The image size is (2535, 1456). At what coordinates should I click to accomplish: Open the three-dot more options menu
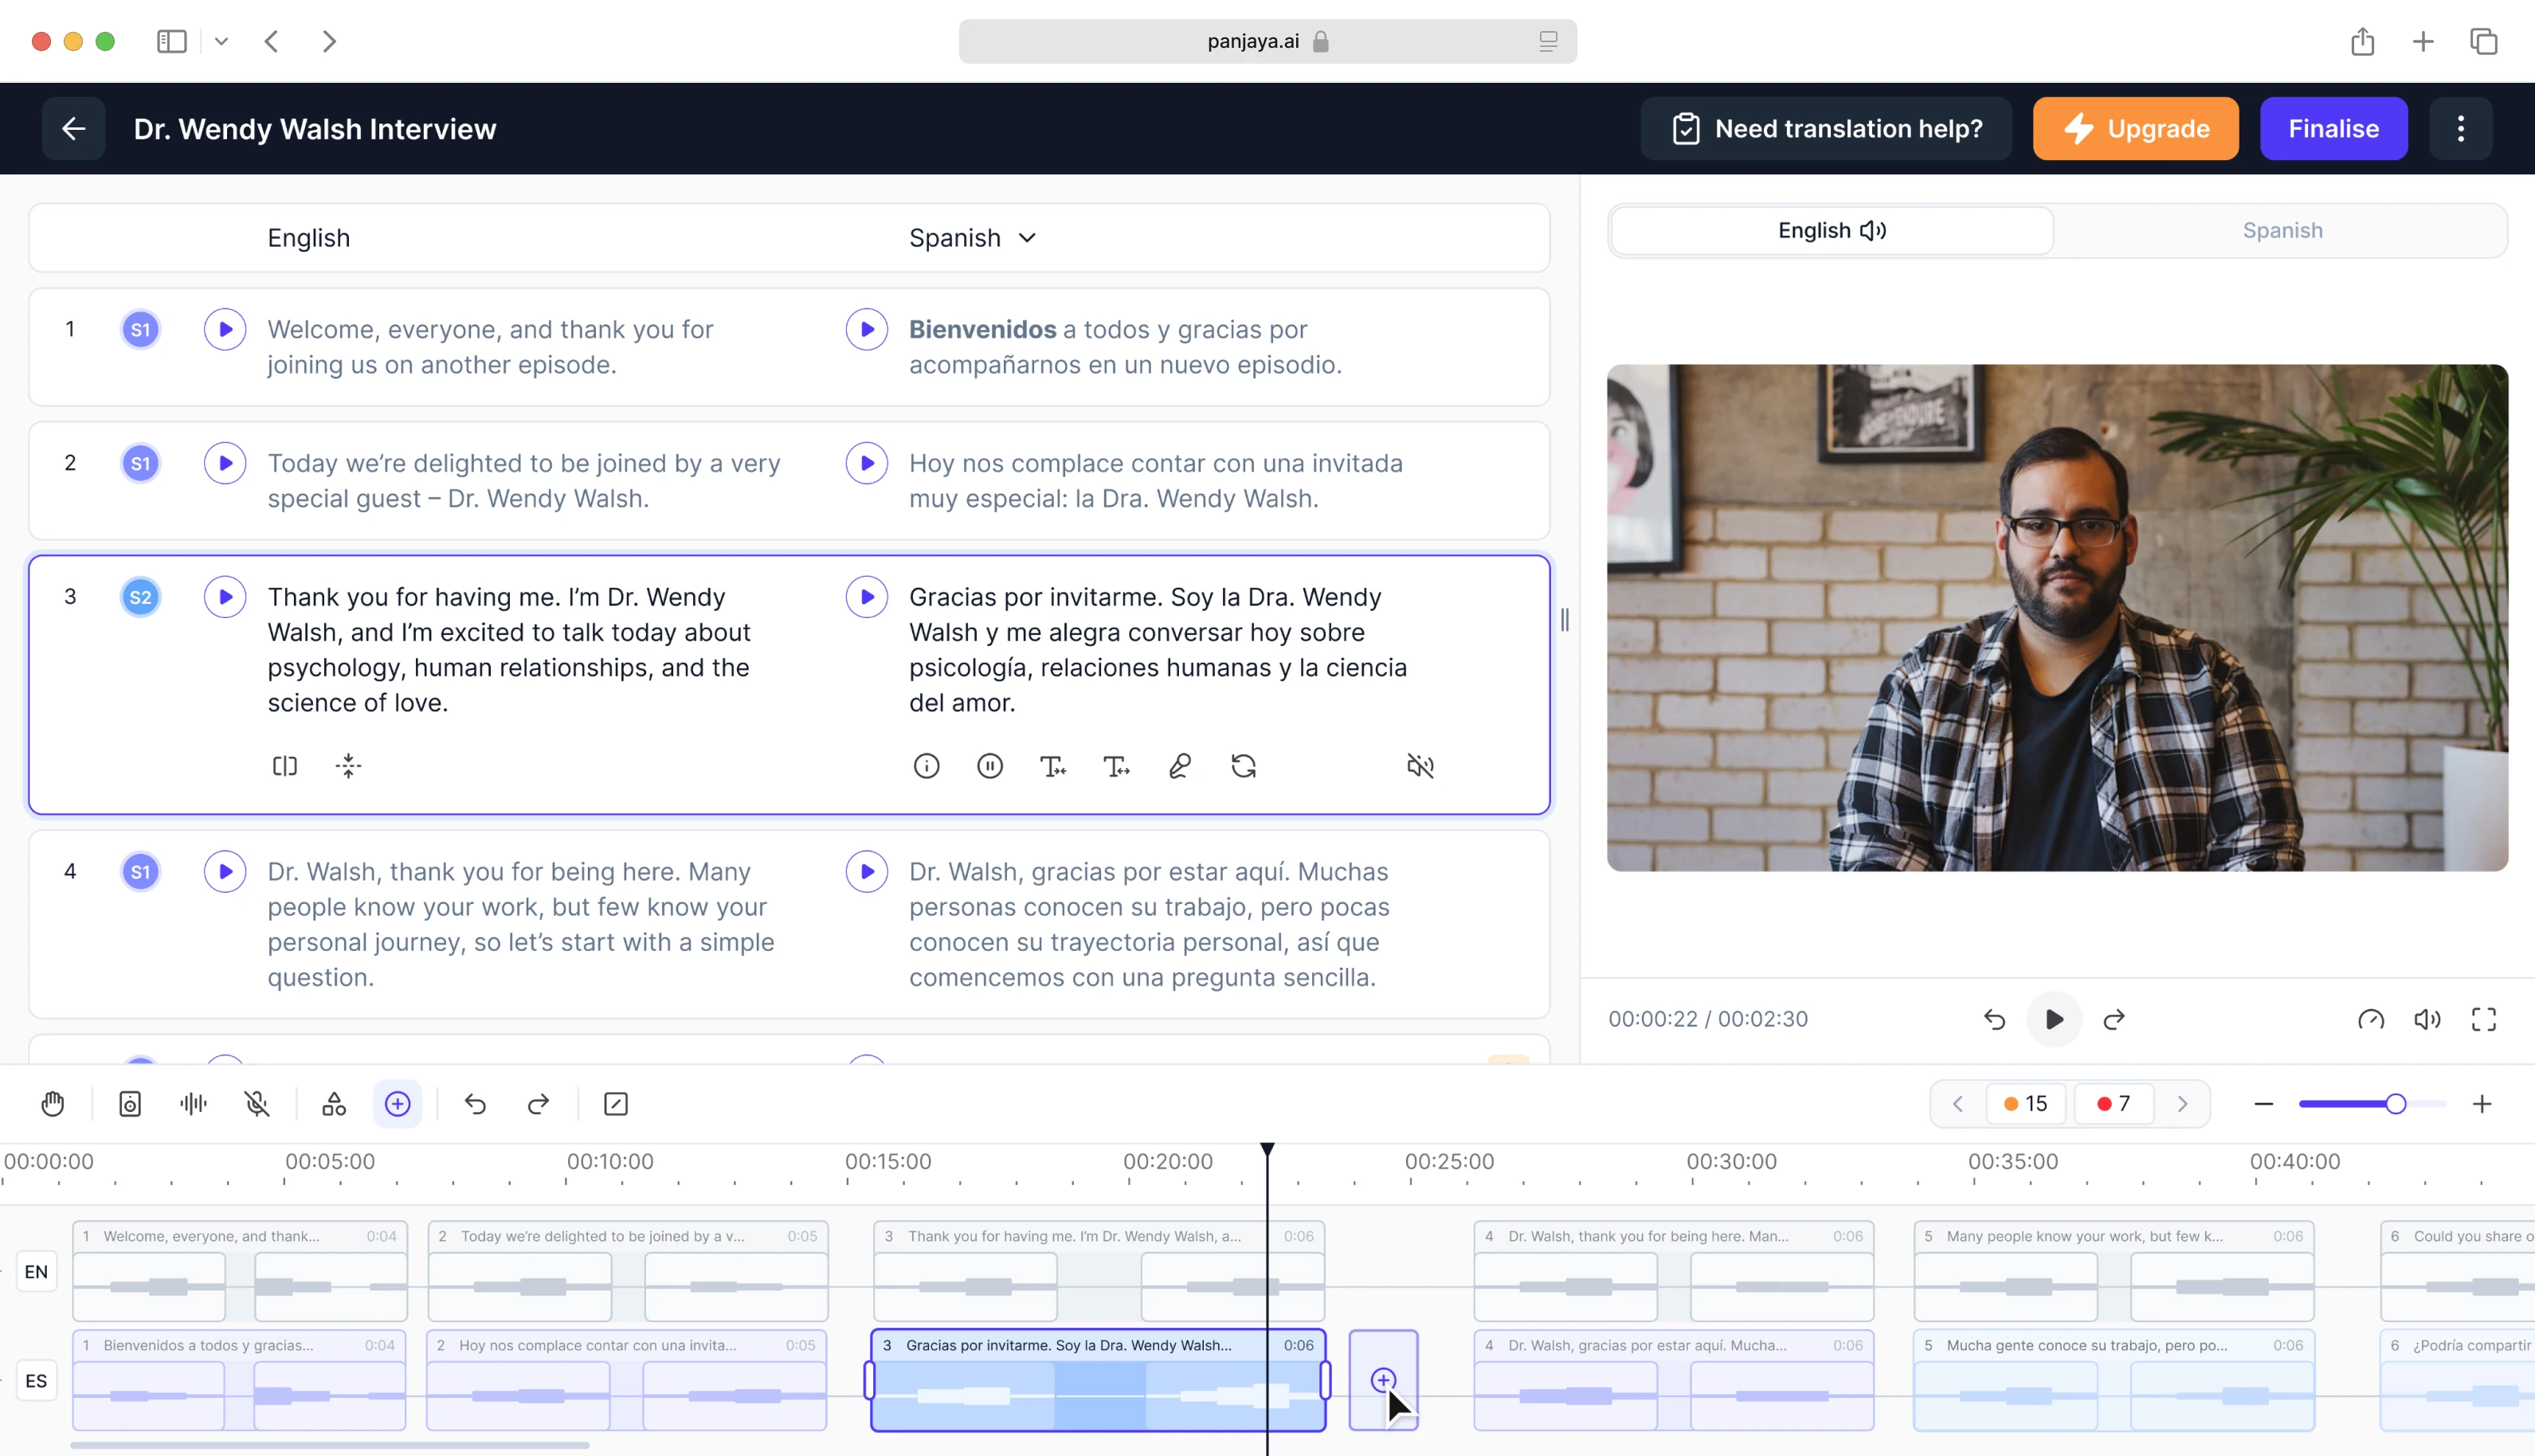click(2461, 129)
